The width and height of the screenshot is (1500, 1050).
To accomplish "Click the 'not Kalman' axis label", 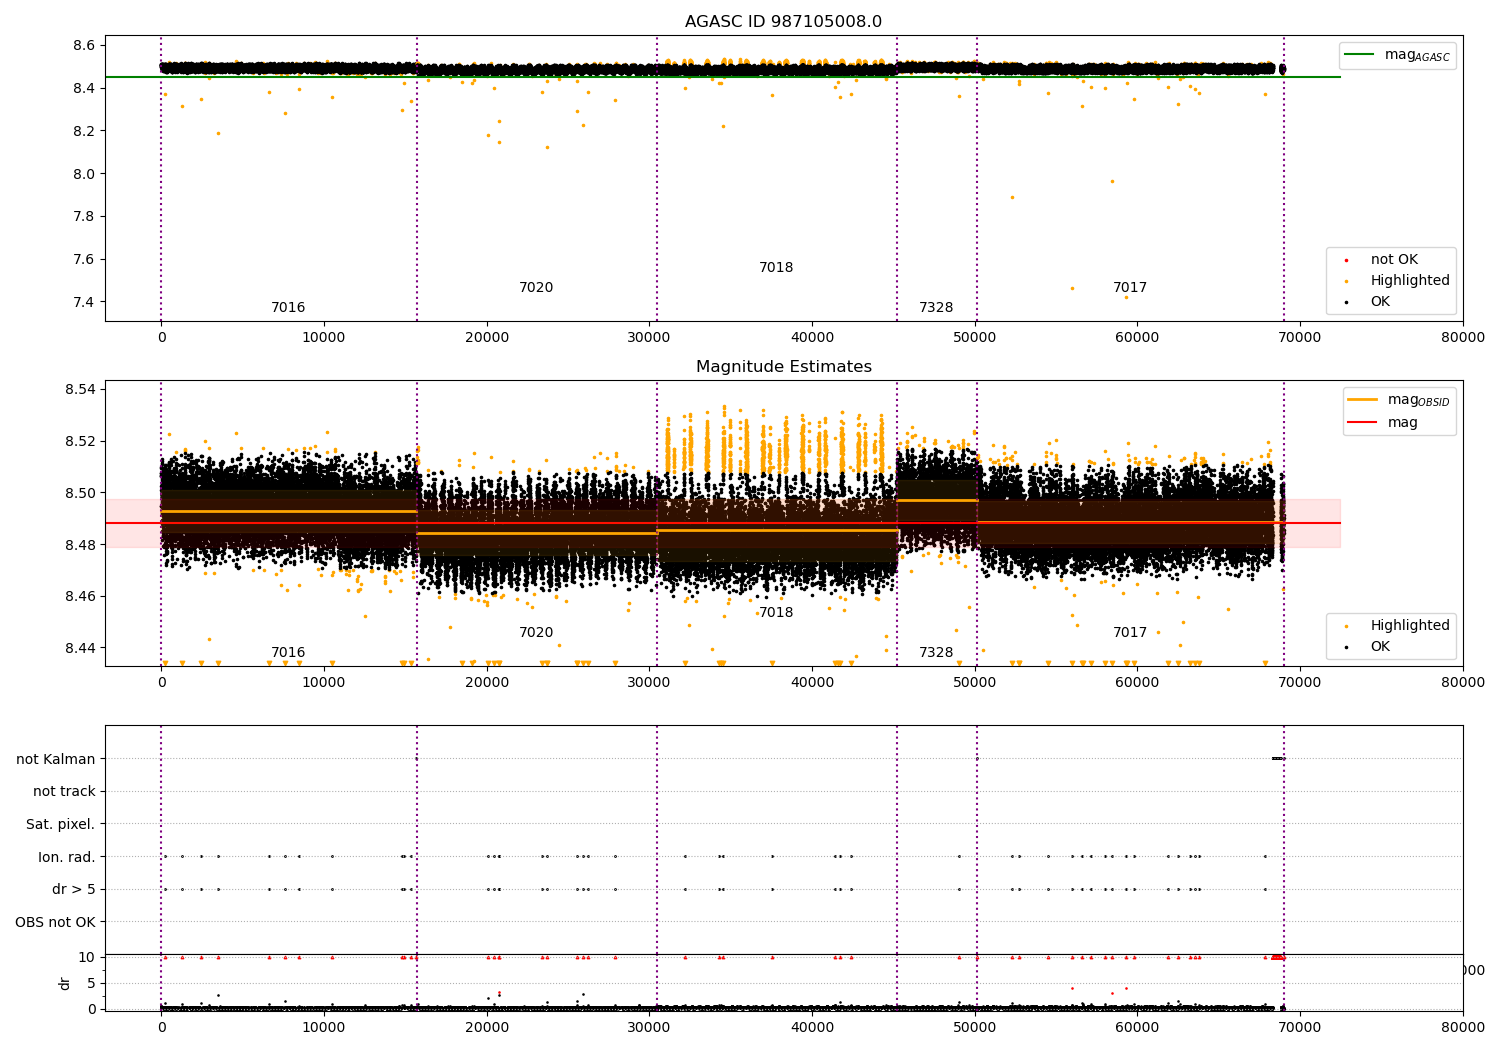I will pyautogui.click(x=56, y=760).
